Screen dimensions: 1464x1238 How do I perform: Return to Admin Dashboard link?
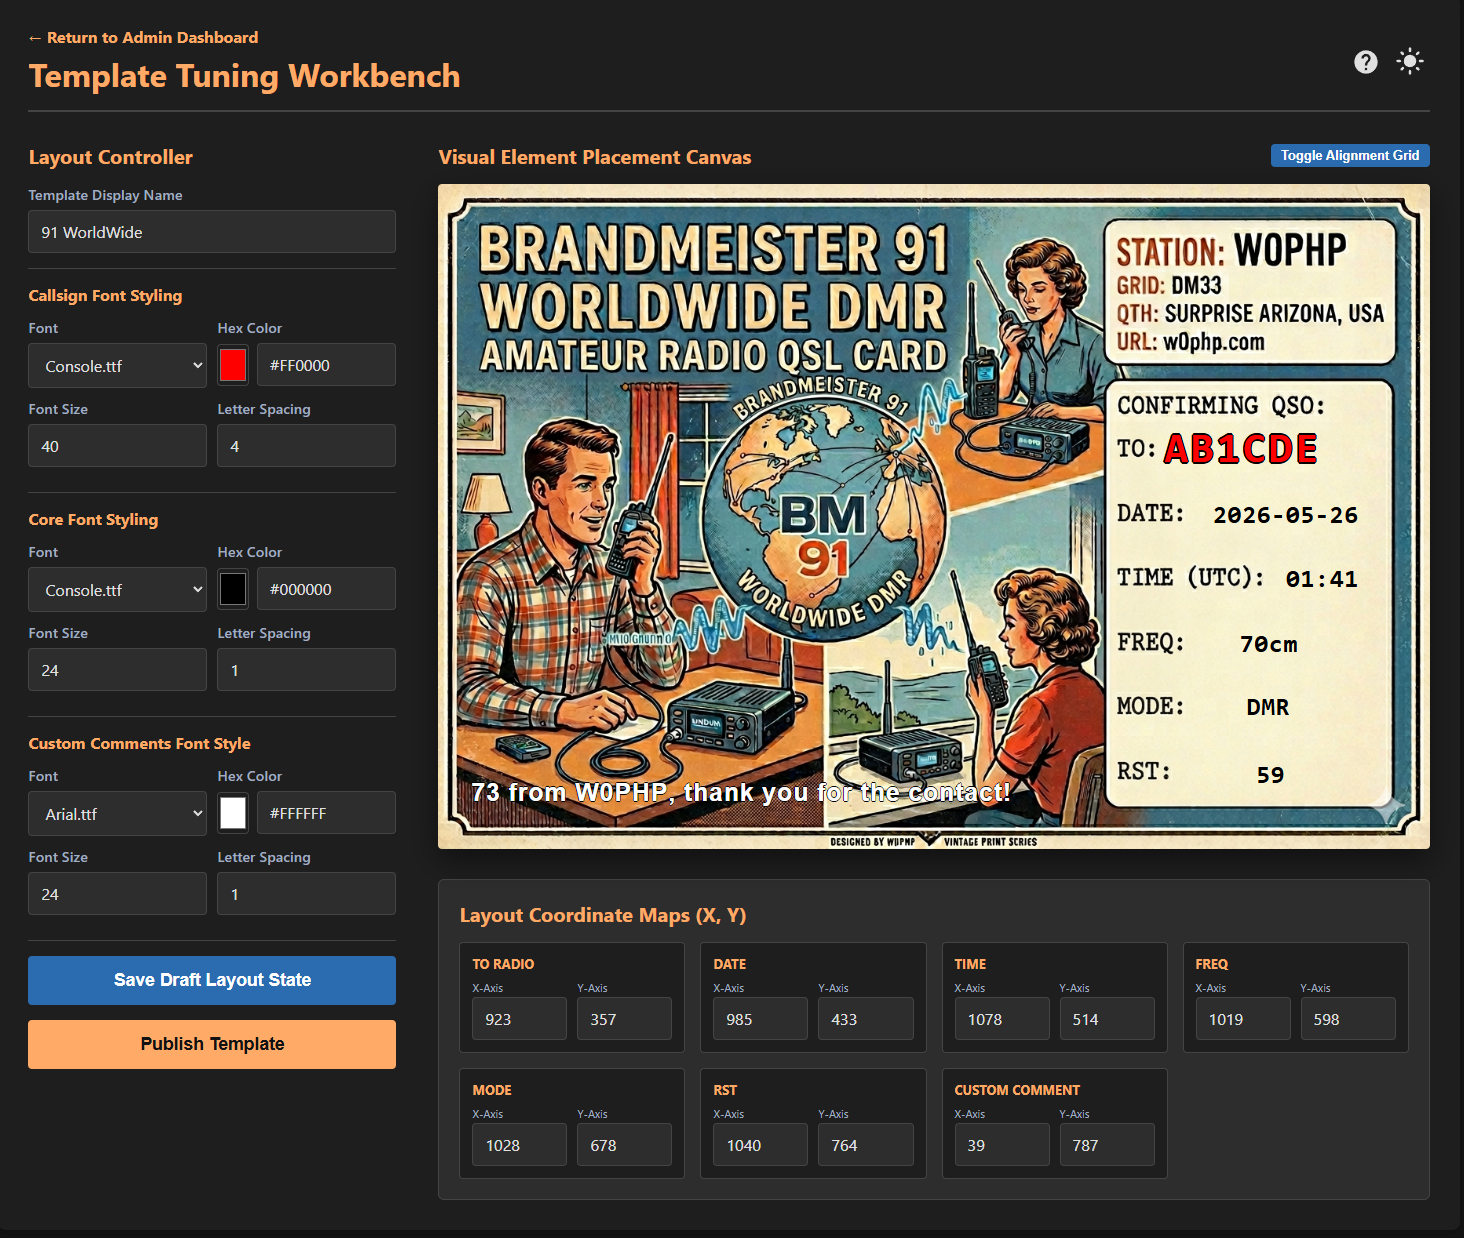tap(143, 37)
